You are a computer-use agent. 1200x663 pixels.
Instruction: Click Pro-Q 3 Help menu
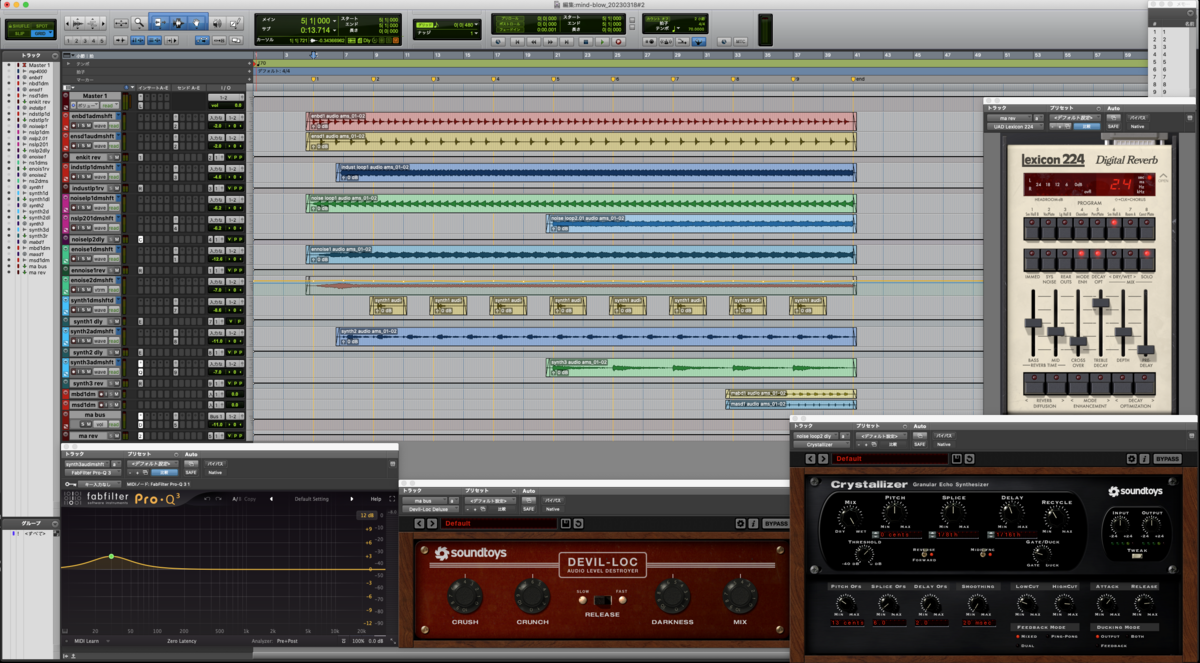coord(376,499)
